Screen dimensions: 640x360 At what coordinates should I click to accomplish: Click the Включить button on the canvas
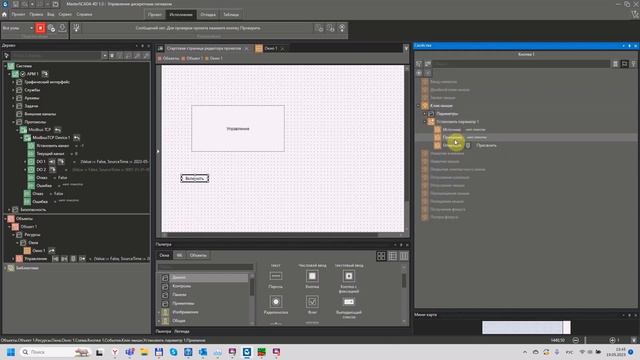pyautogui.click(x=195, y=178)
